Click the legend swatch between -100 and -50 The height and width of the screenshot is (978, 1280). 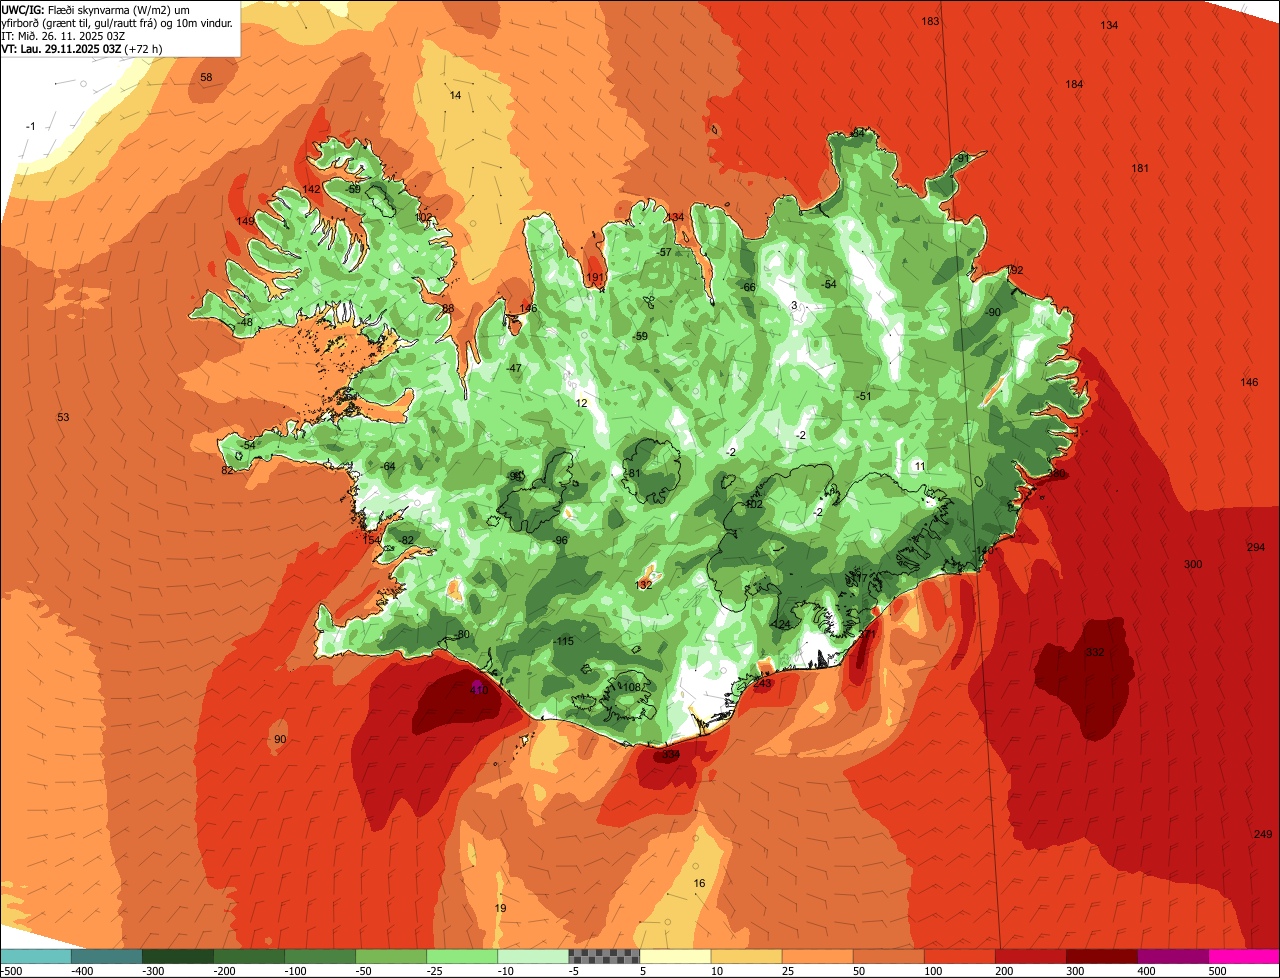click(x=319, y=956)
